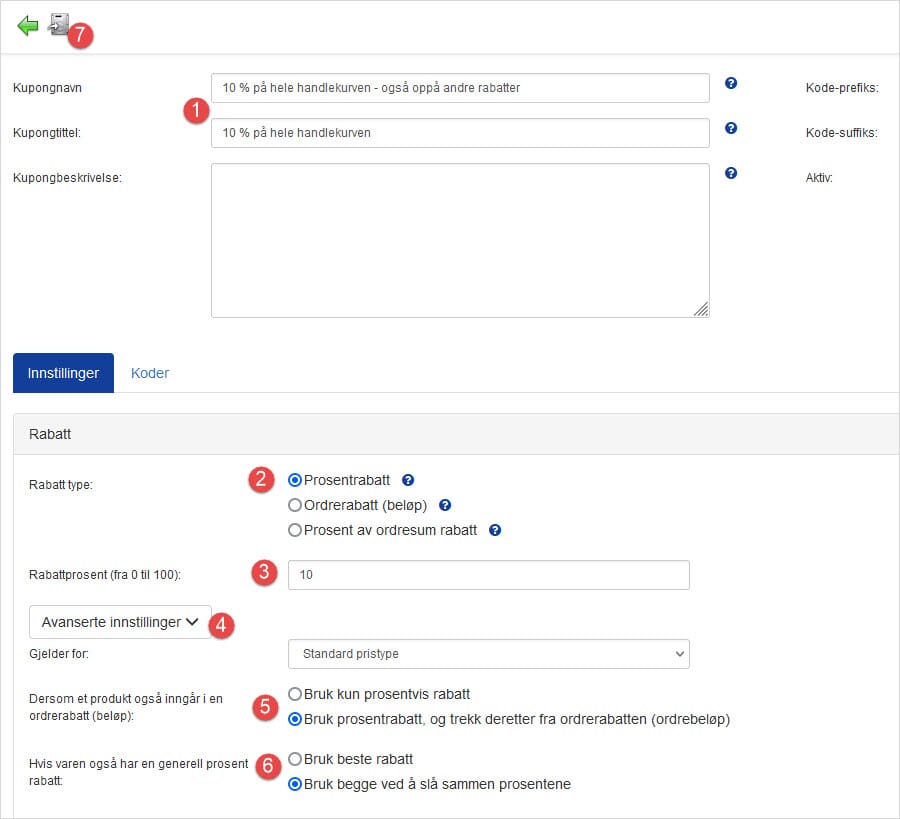Collapse the Avanserte innstillinger section

point(120,622)
